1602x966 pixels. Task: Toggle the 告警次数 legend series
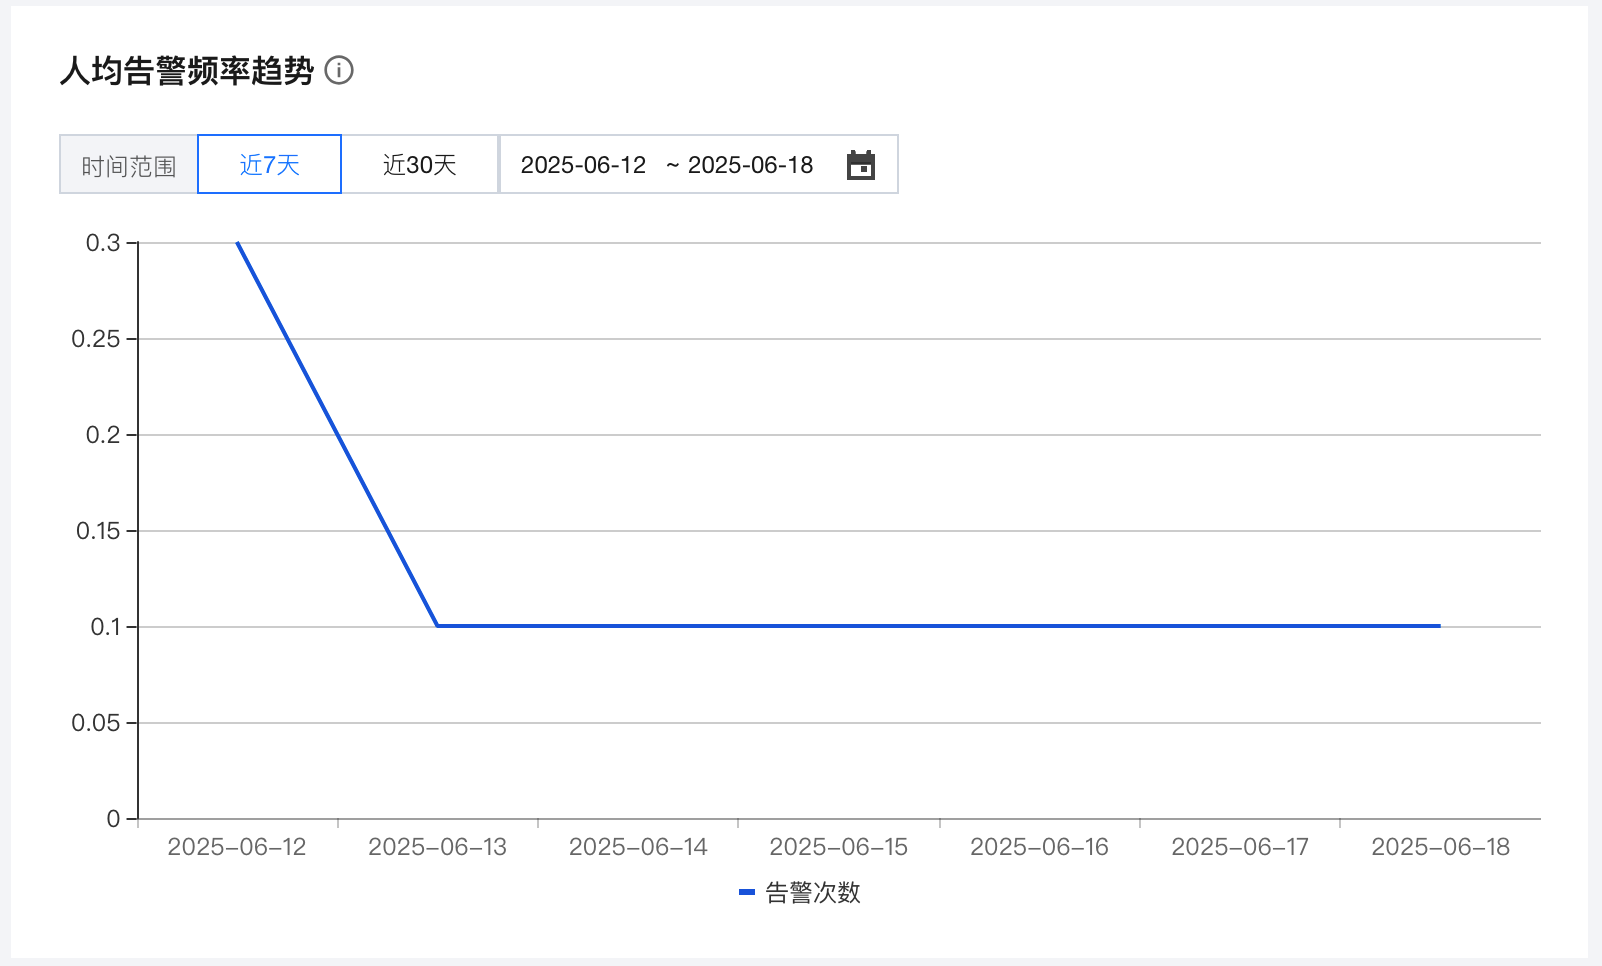click(x=812, y=893)
